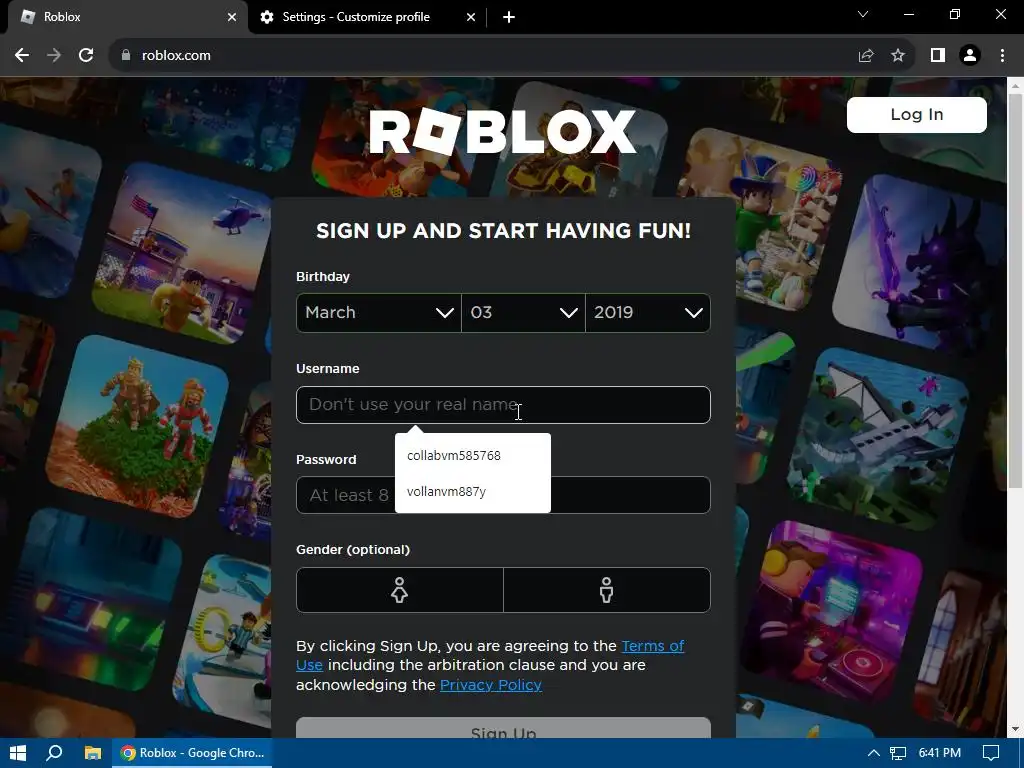Select suggested username vollanvm887y
1024x768 pixels.
(x=473, y=492)
